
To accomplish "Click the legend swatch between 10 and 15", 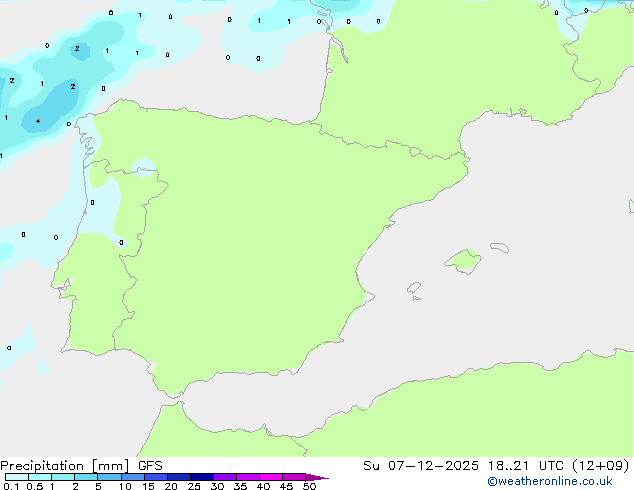I will click(132, 477).
